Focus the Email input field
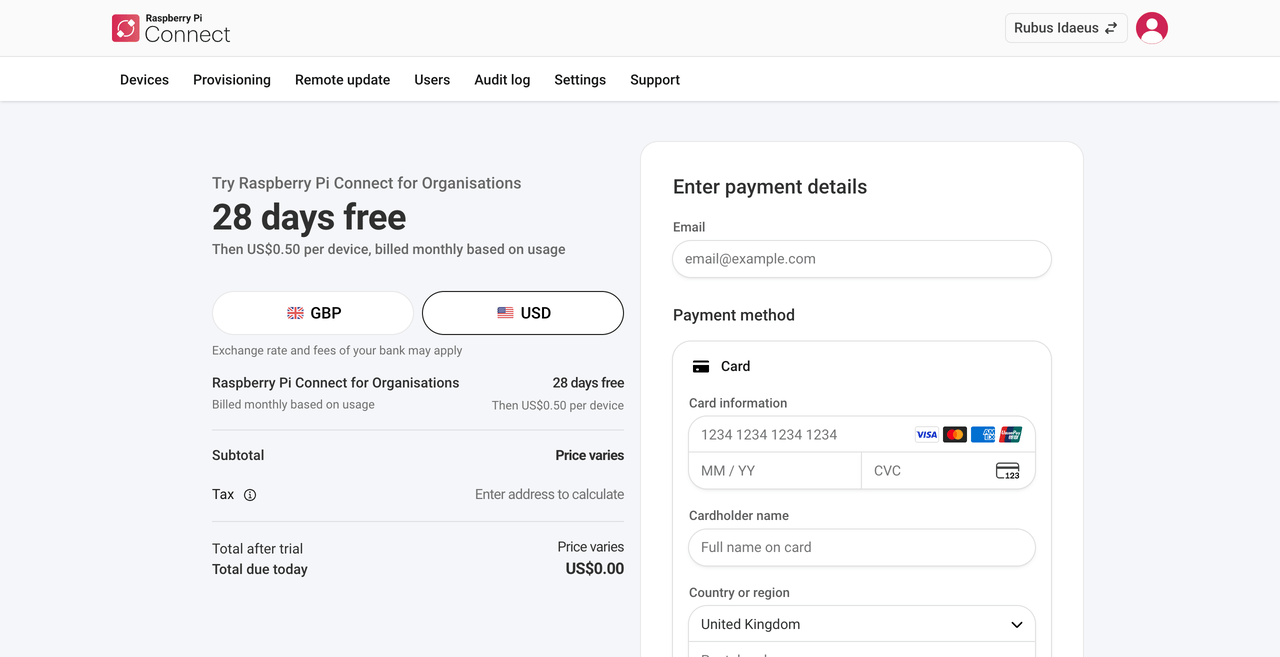Screen dimensions: 1280x657 [862, 259]
